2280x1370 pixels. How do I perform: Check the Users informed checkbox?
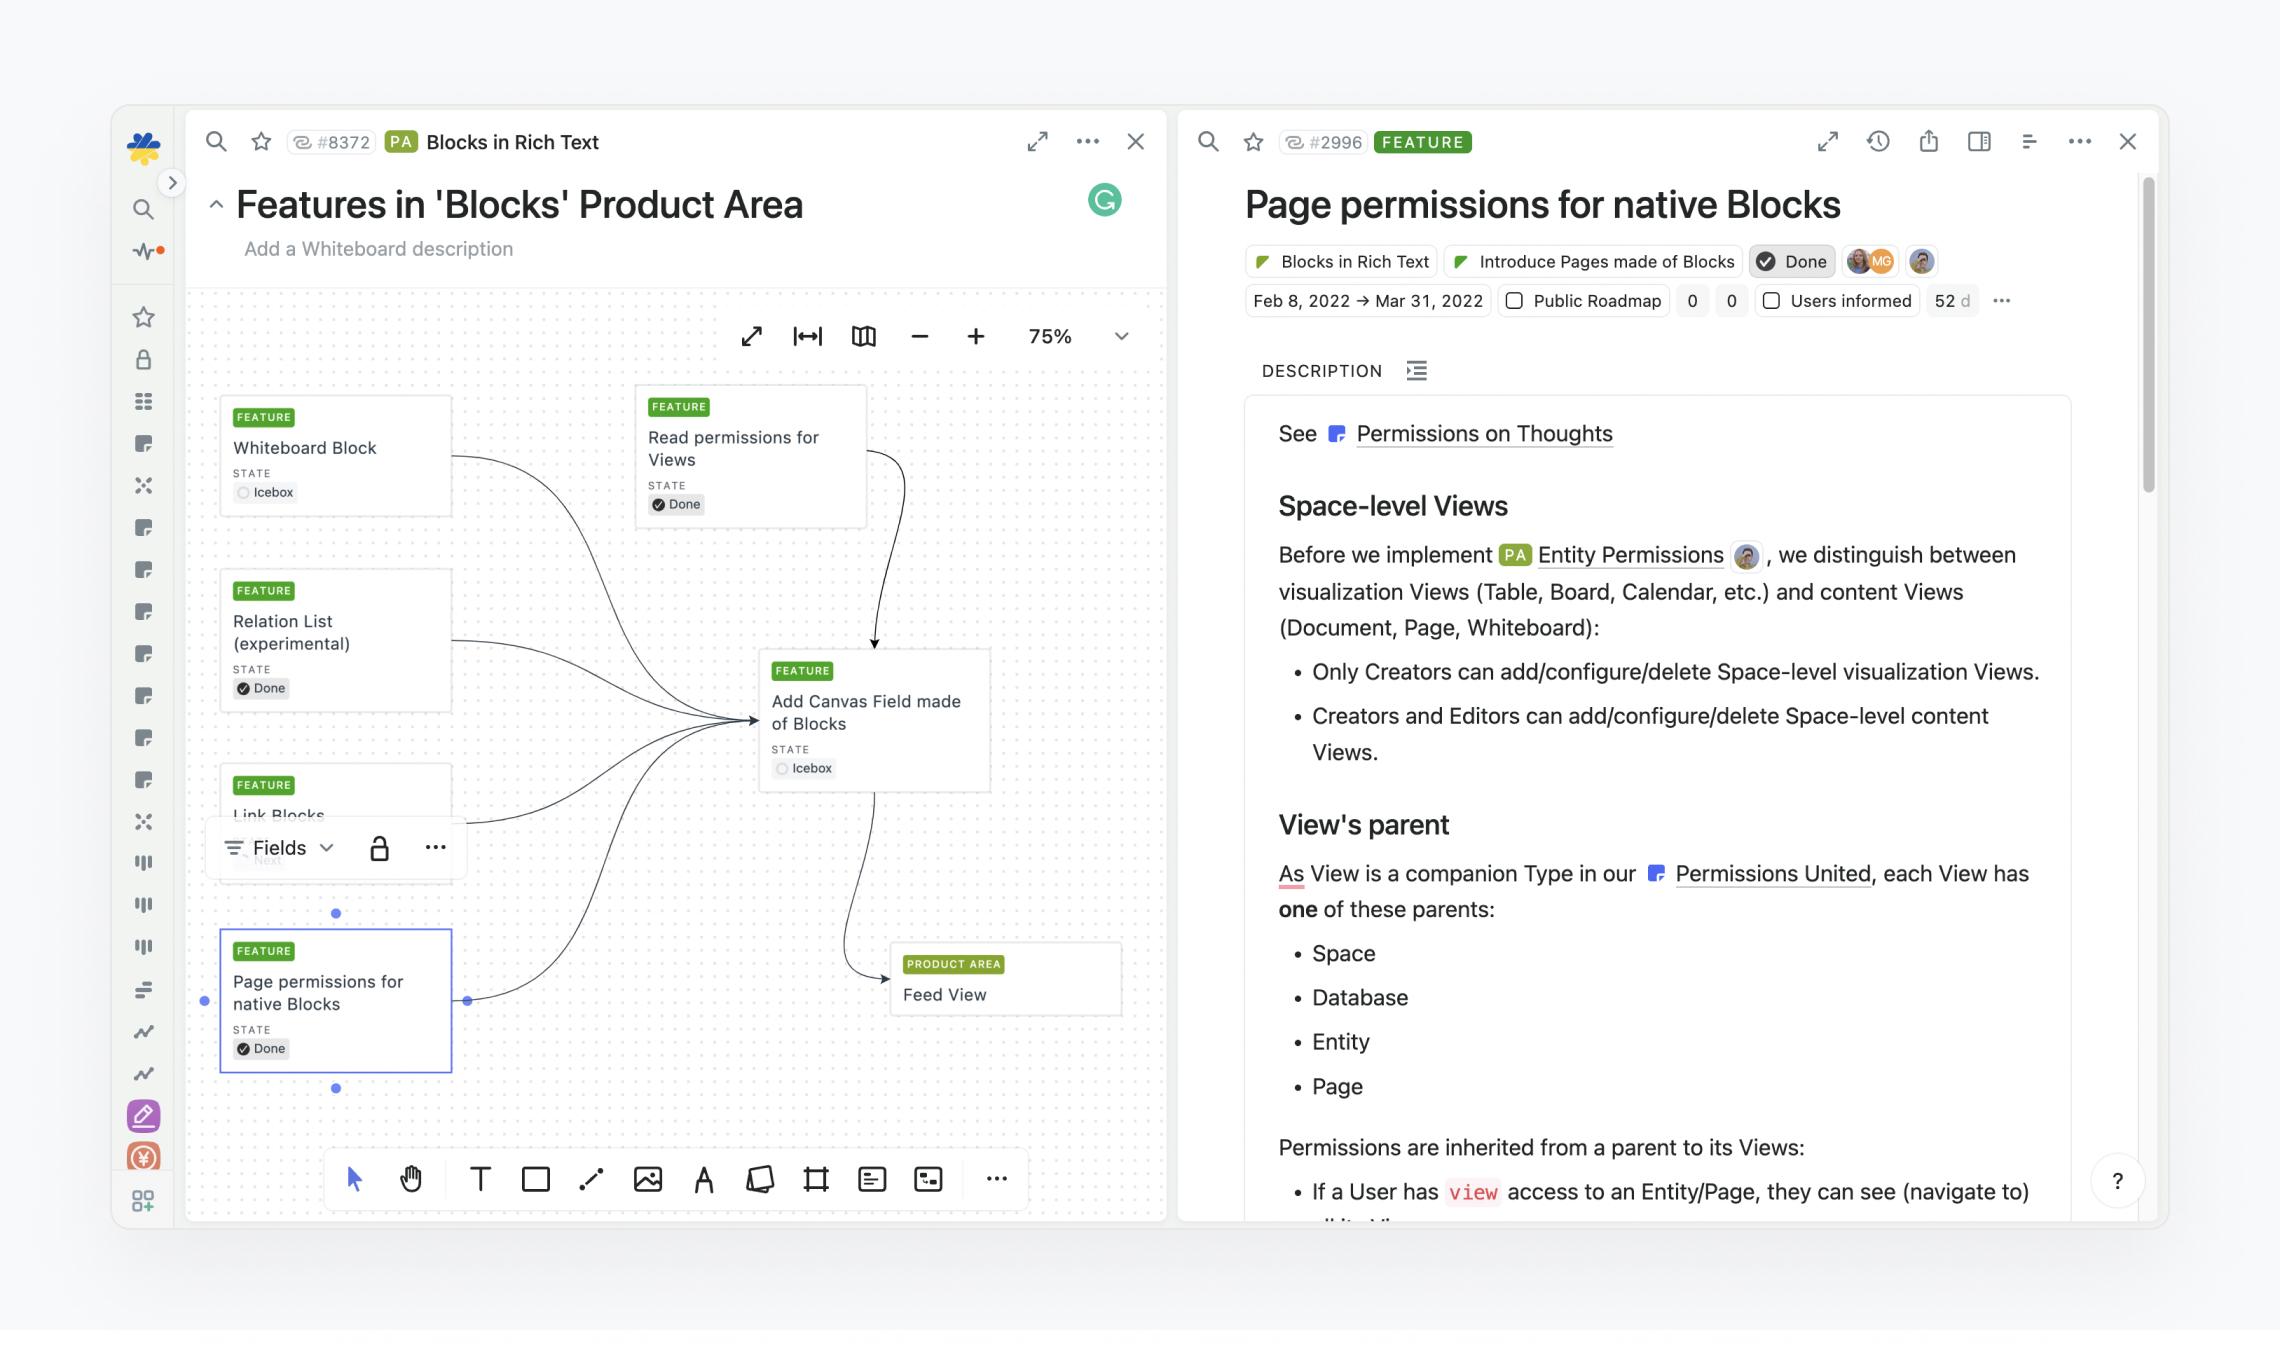(1772, 300)
